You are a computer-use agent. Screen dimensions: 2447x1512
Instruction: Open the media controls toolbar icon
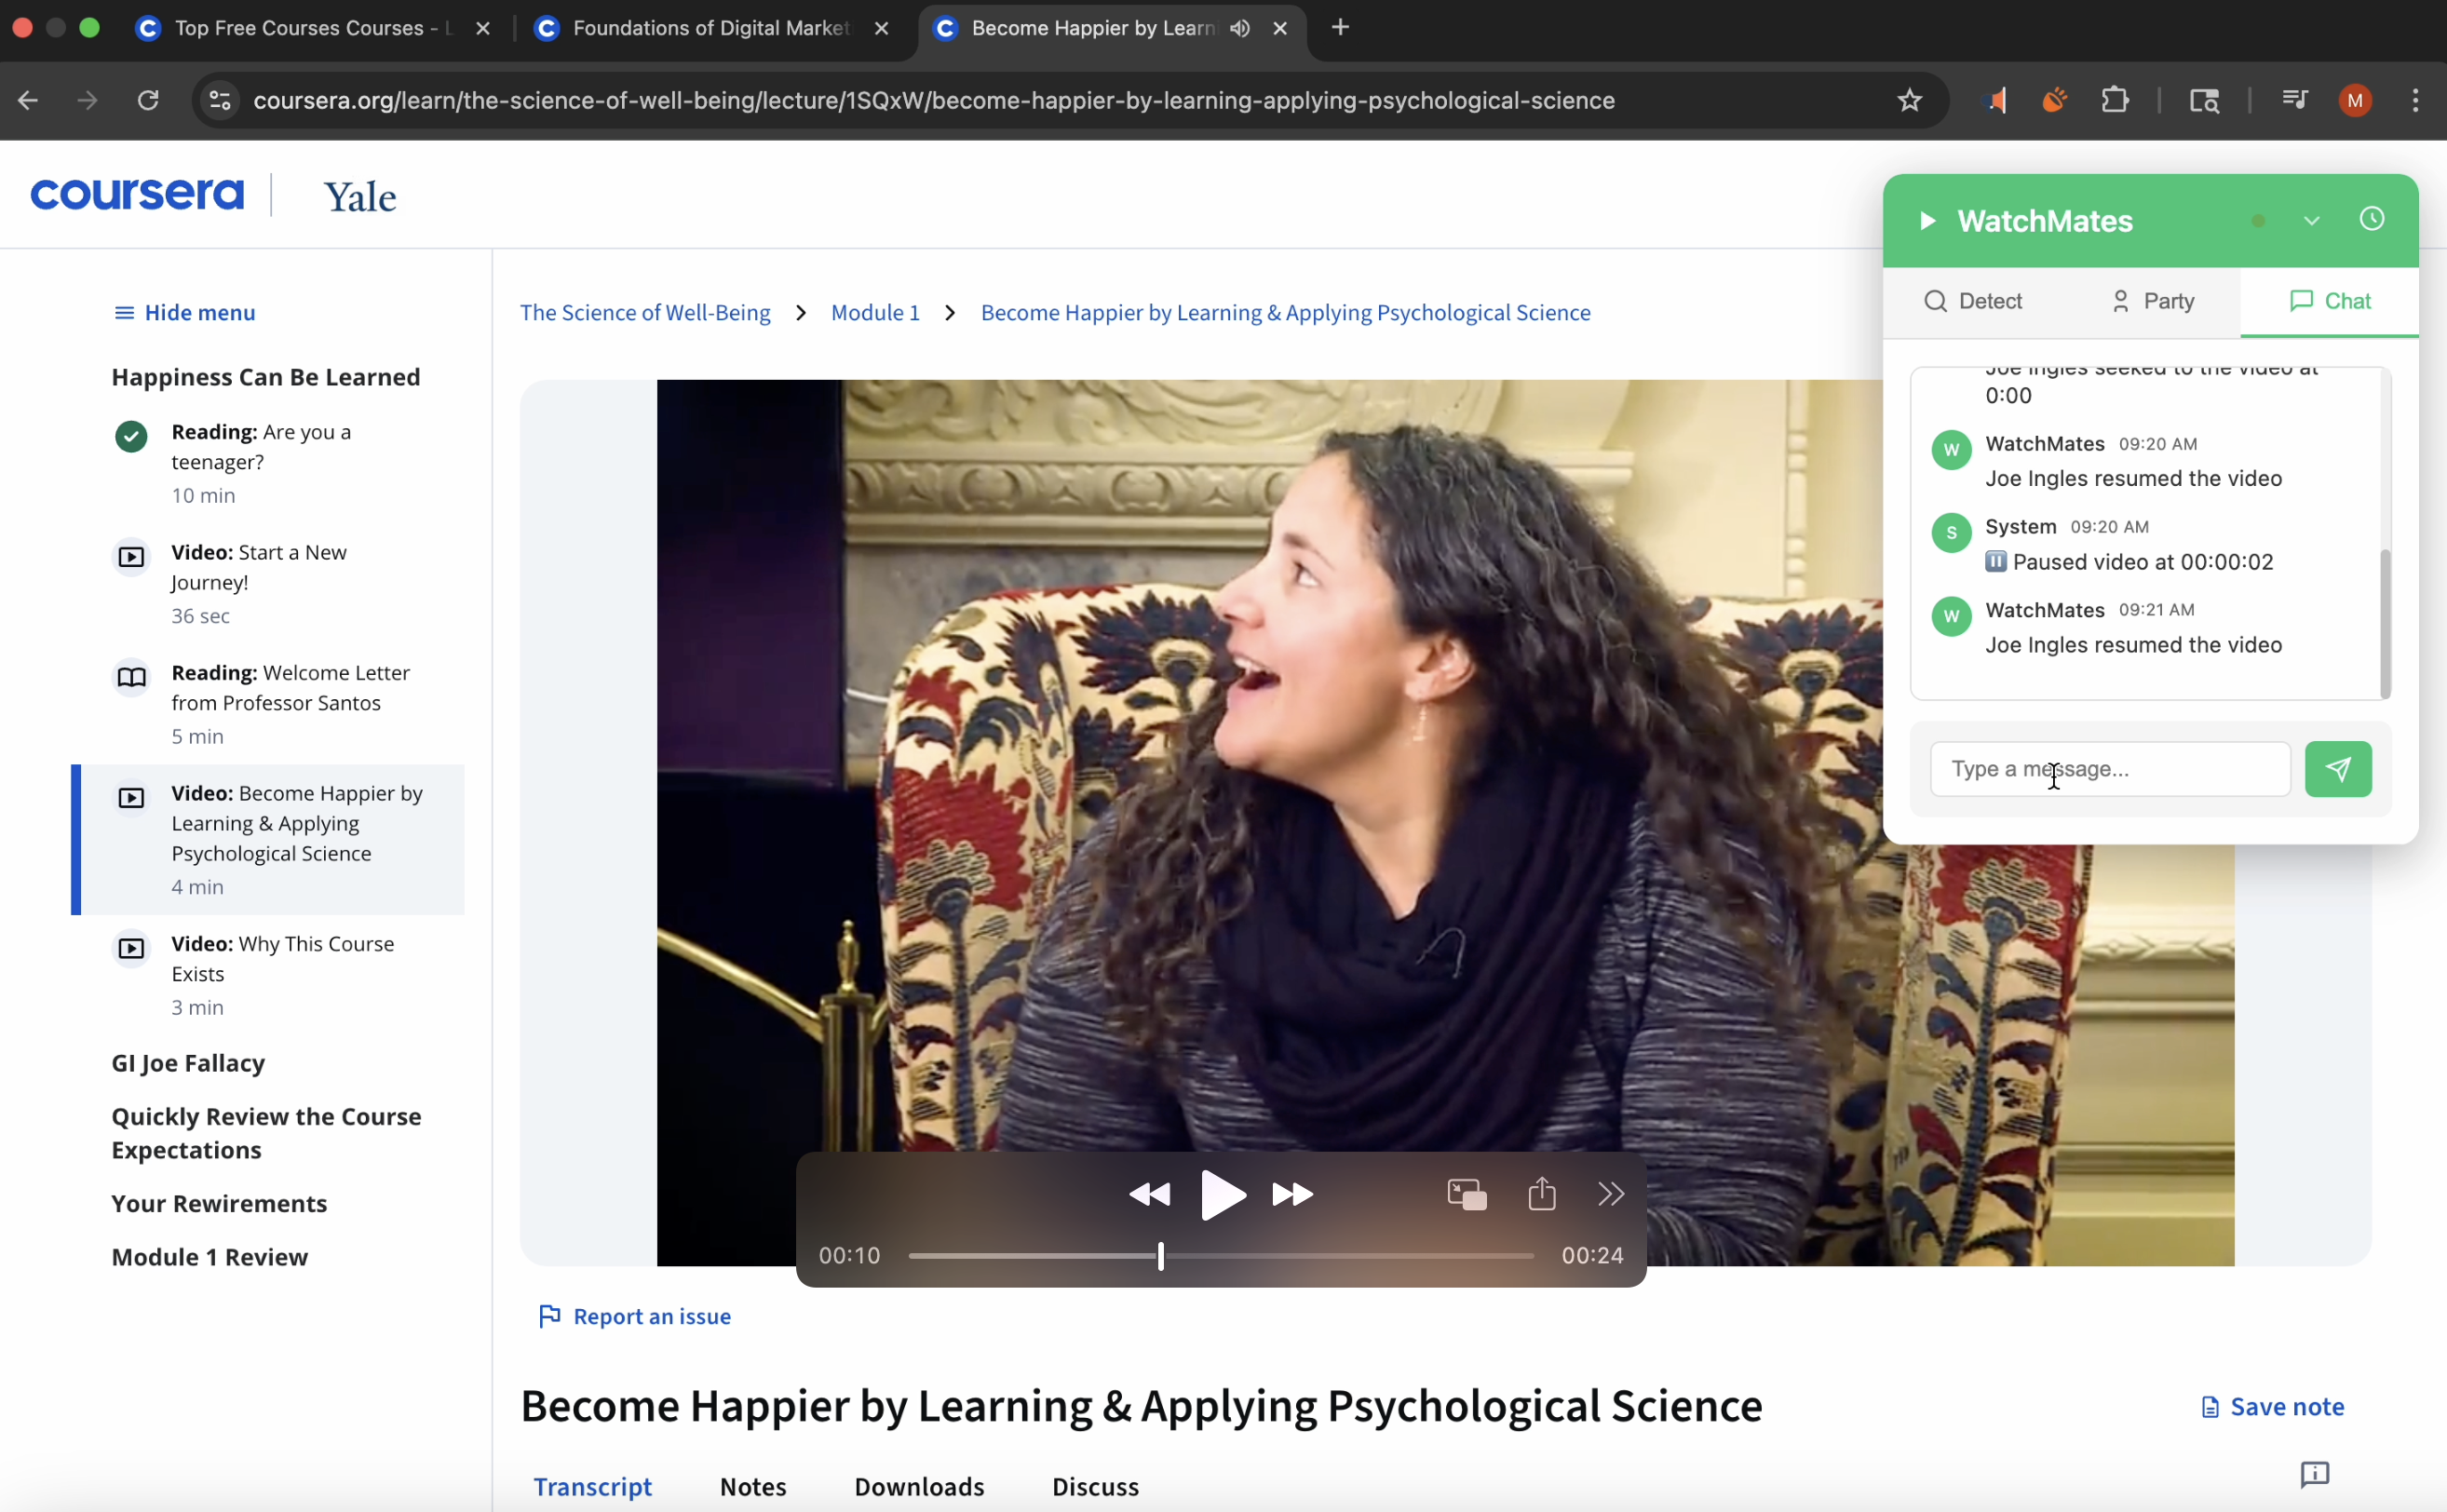click(2294, 100)
